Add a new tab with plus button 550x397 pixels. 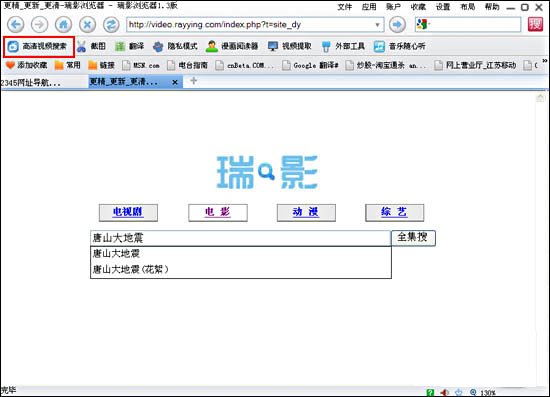(193, 81)
